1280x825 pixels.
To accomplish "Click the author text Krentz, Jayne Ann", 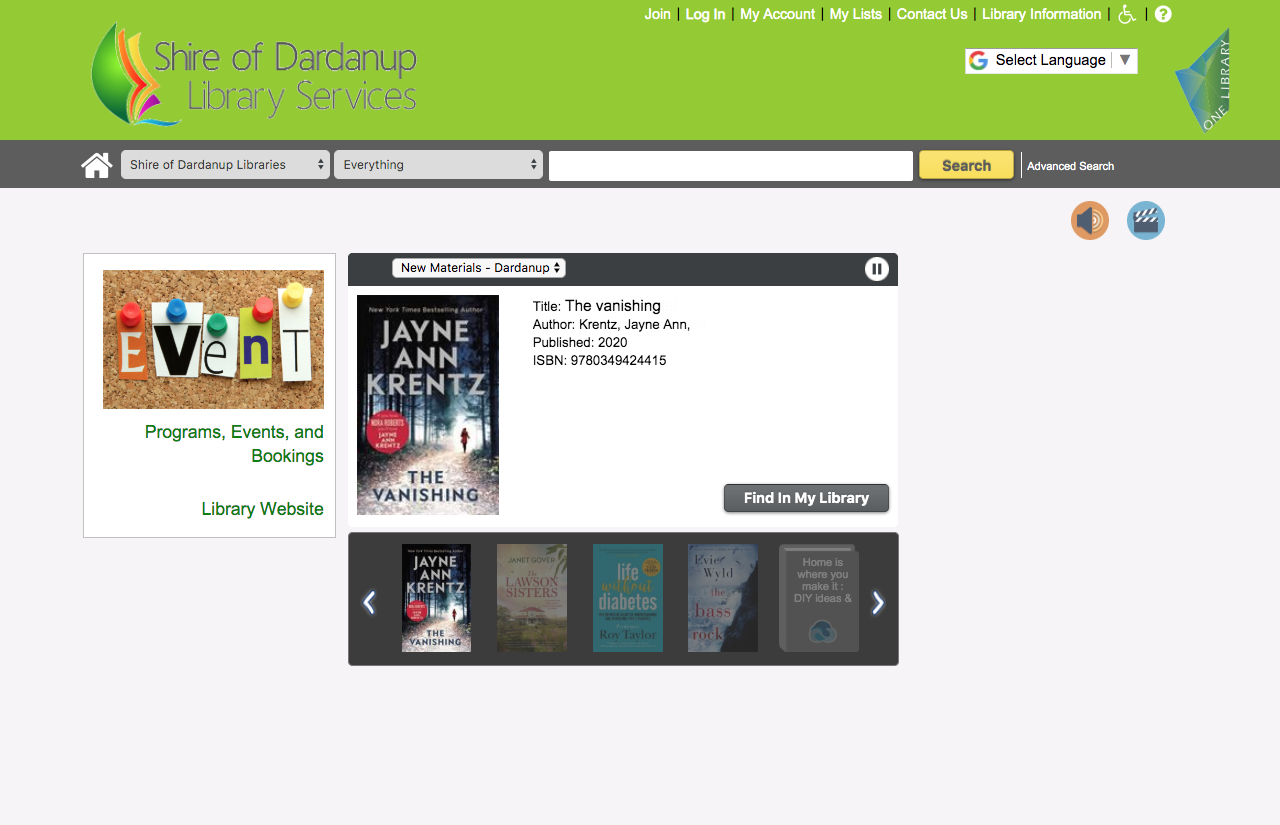I will coord(634,324).
